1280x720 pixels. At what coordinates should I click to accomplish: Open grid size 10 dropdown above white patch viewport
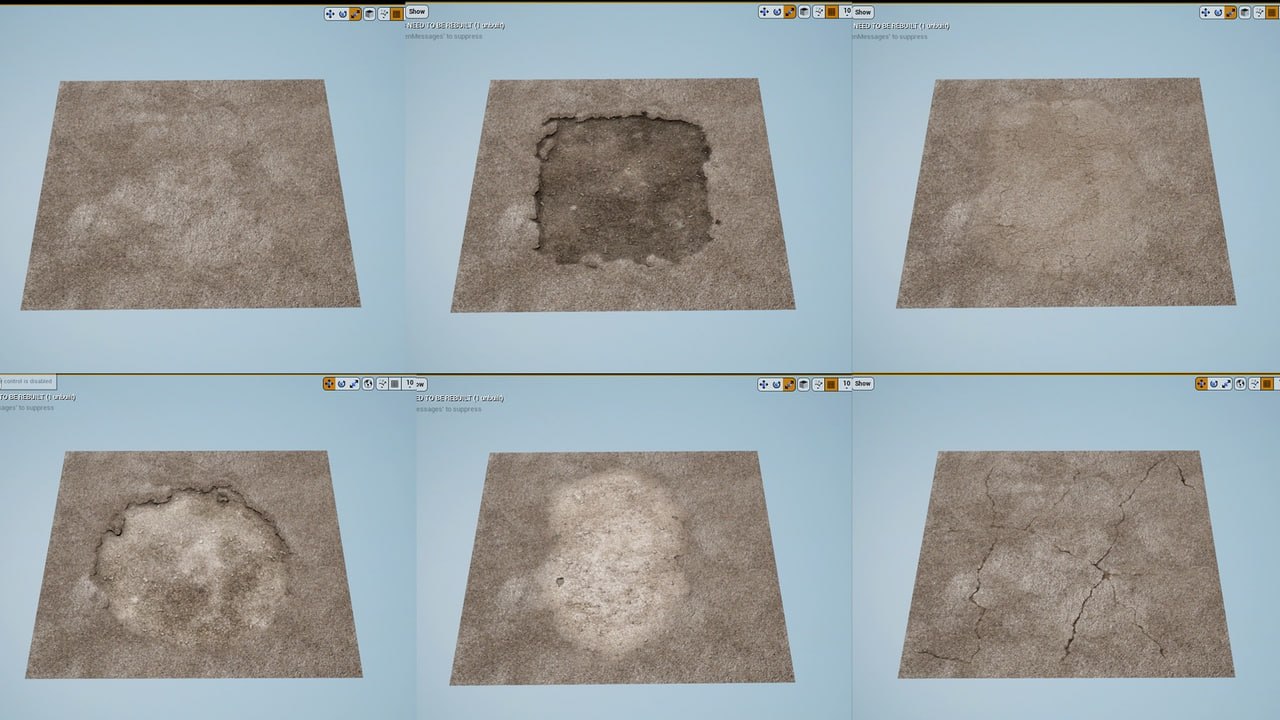[x=847, y=383]
